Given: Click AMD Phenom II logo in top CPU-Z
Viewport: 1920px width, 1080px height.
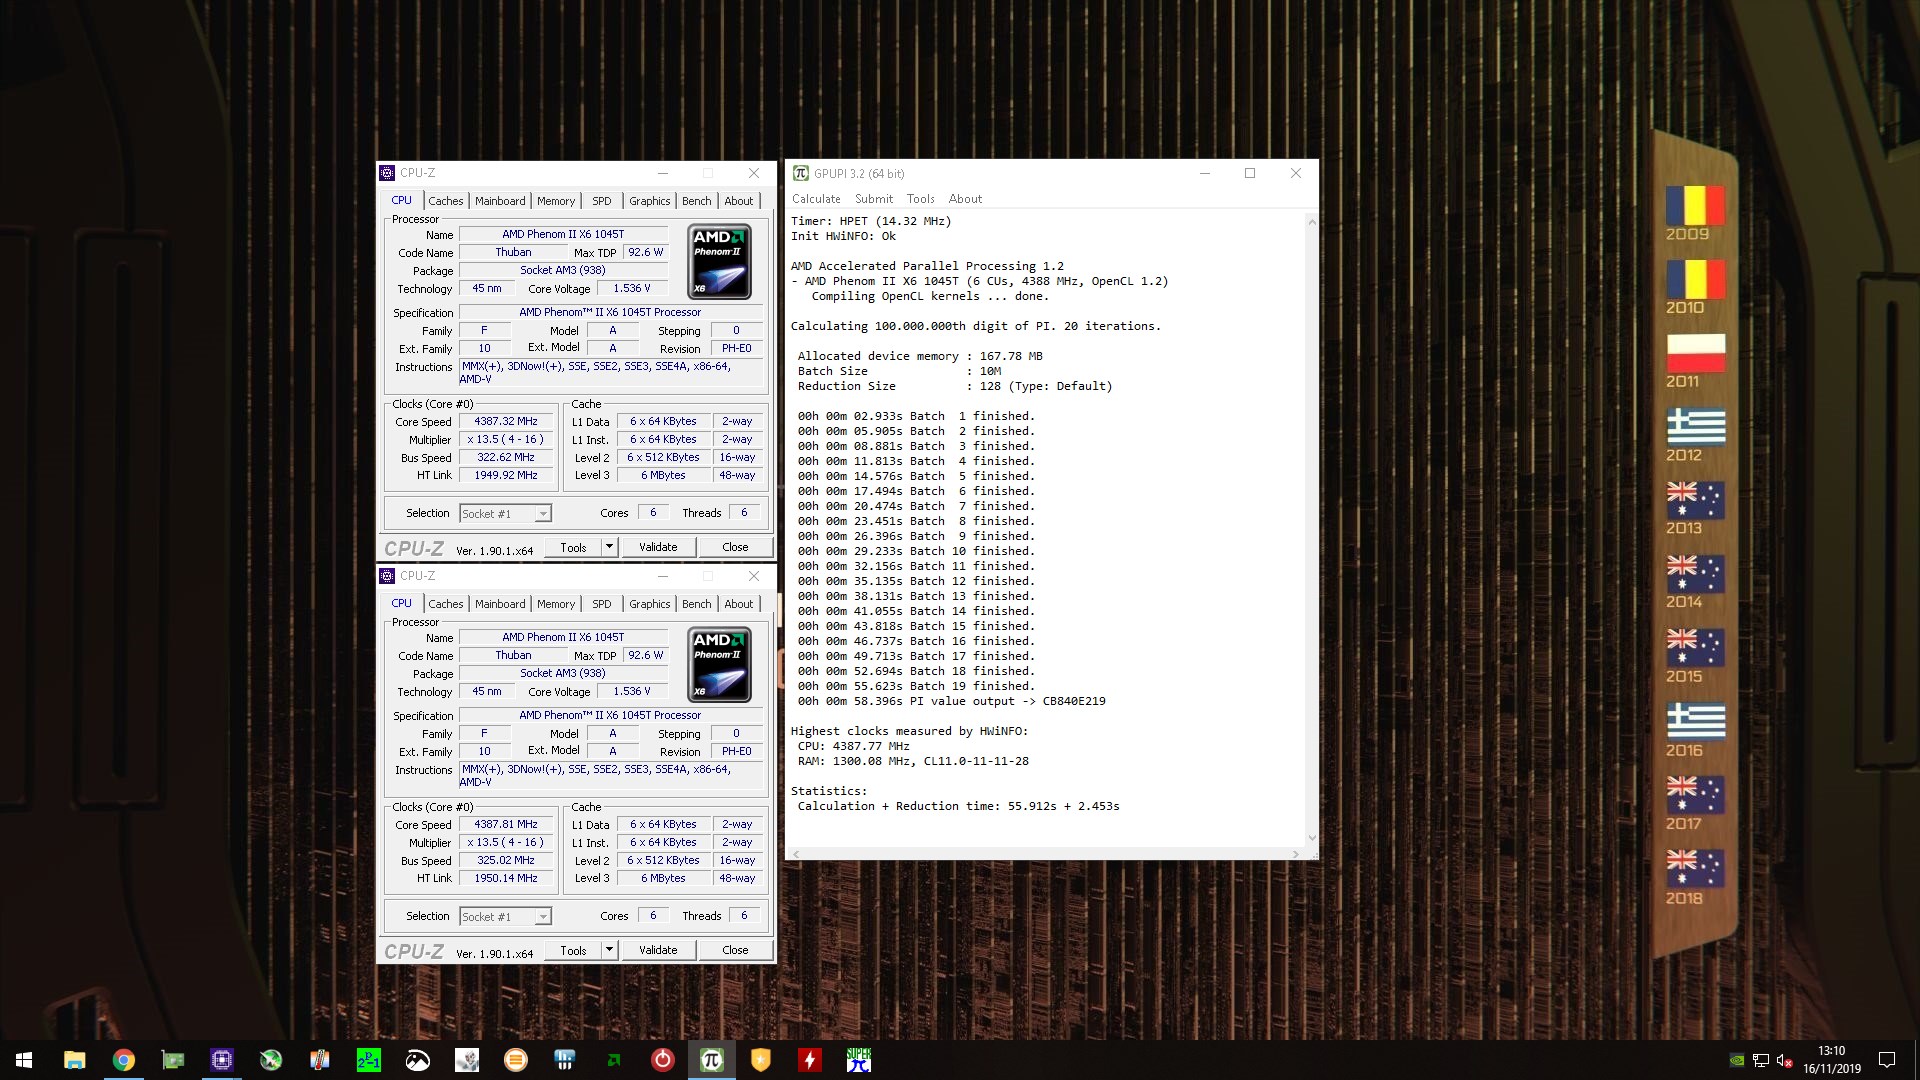Looking at the screenshot, I should pos(719,262).
